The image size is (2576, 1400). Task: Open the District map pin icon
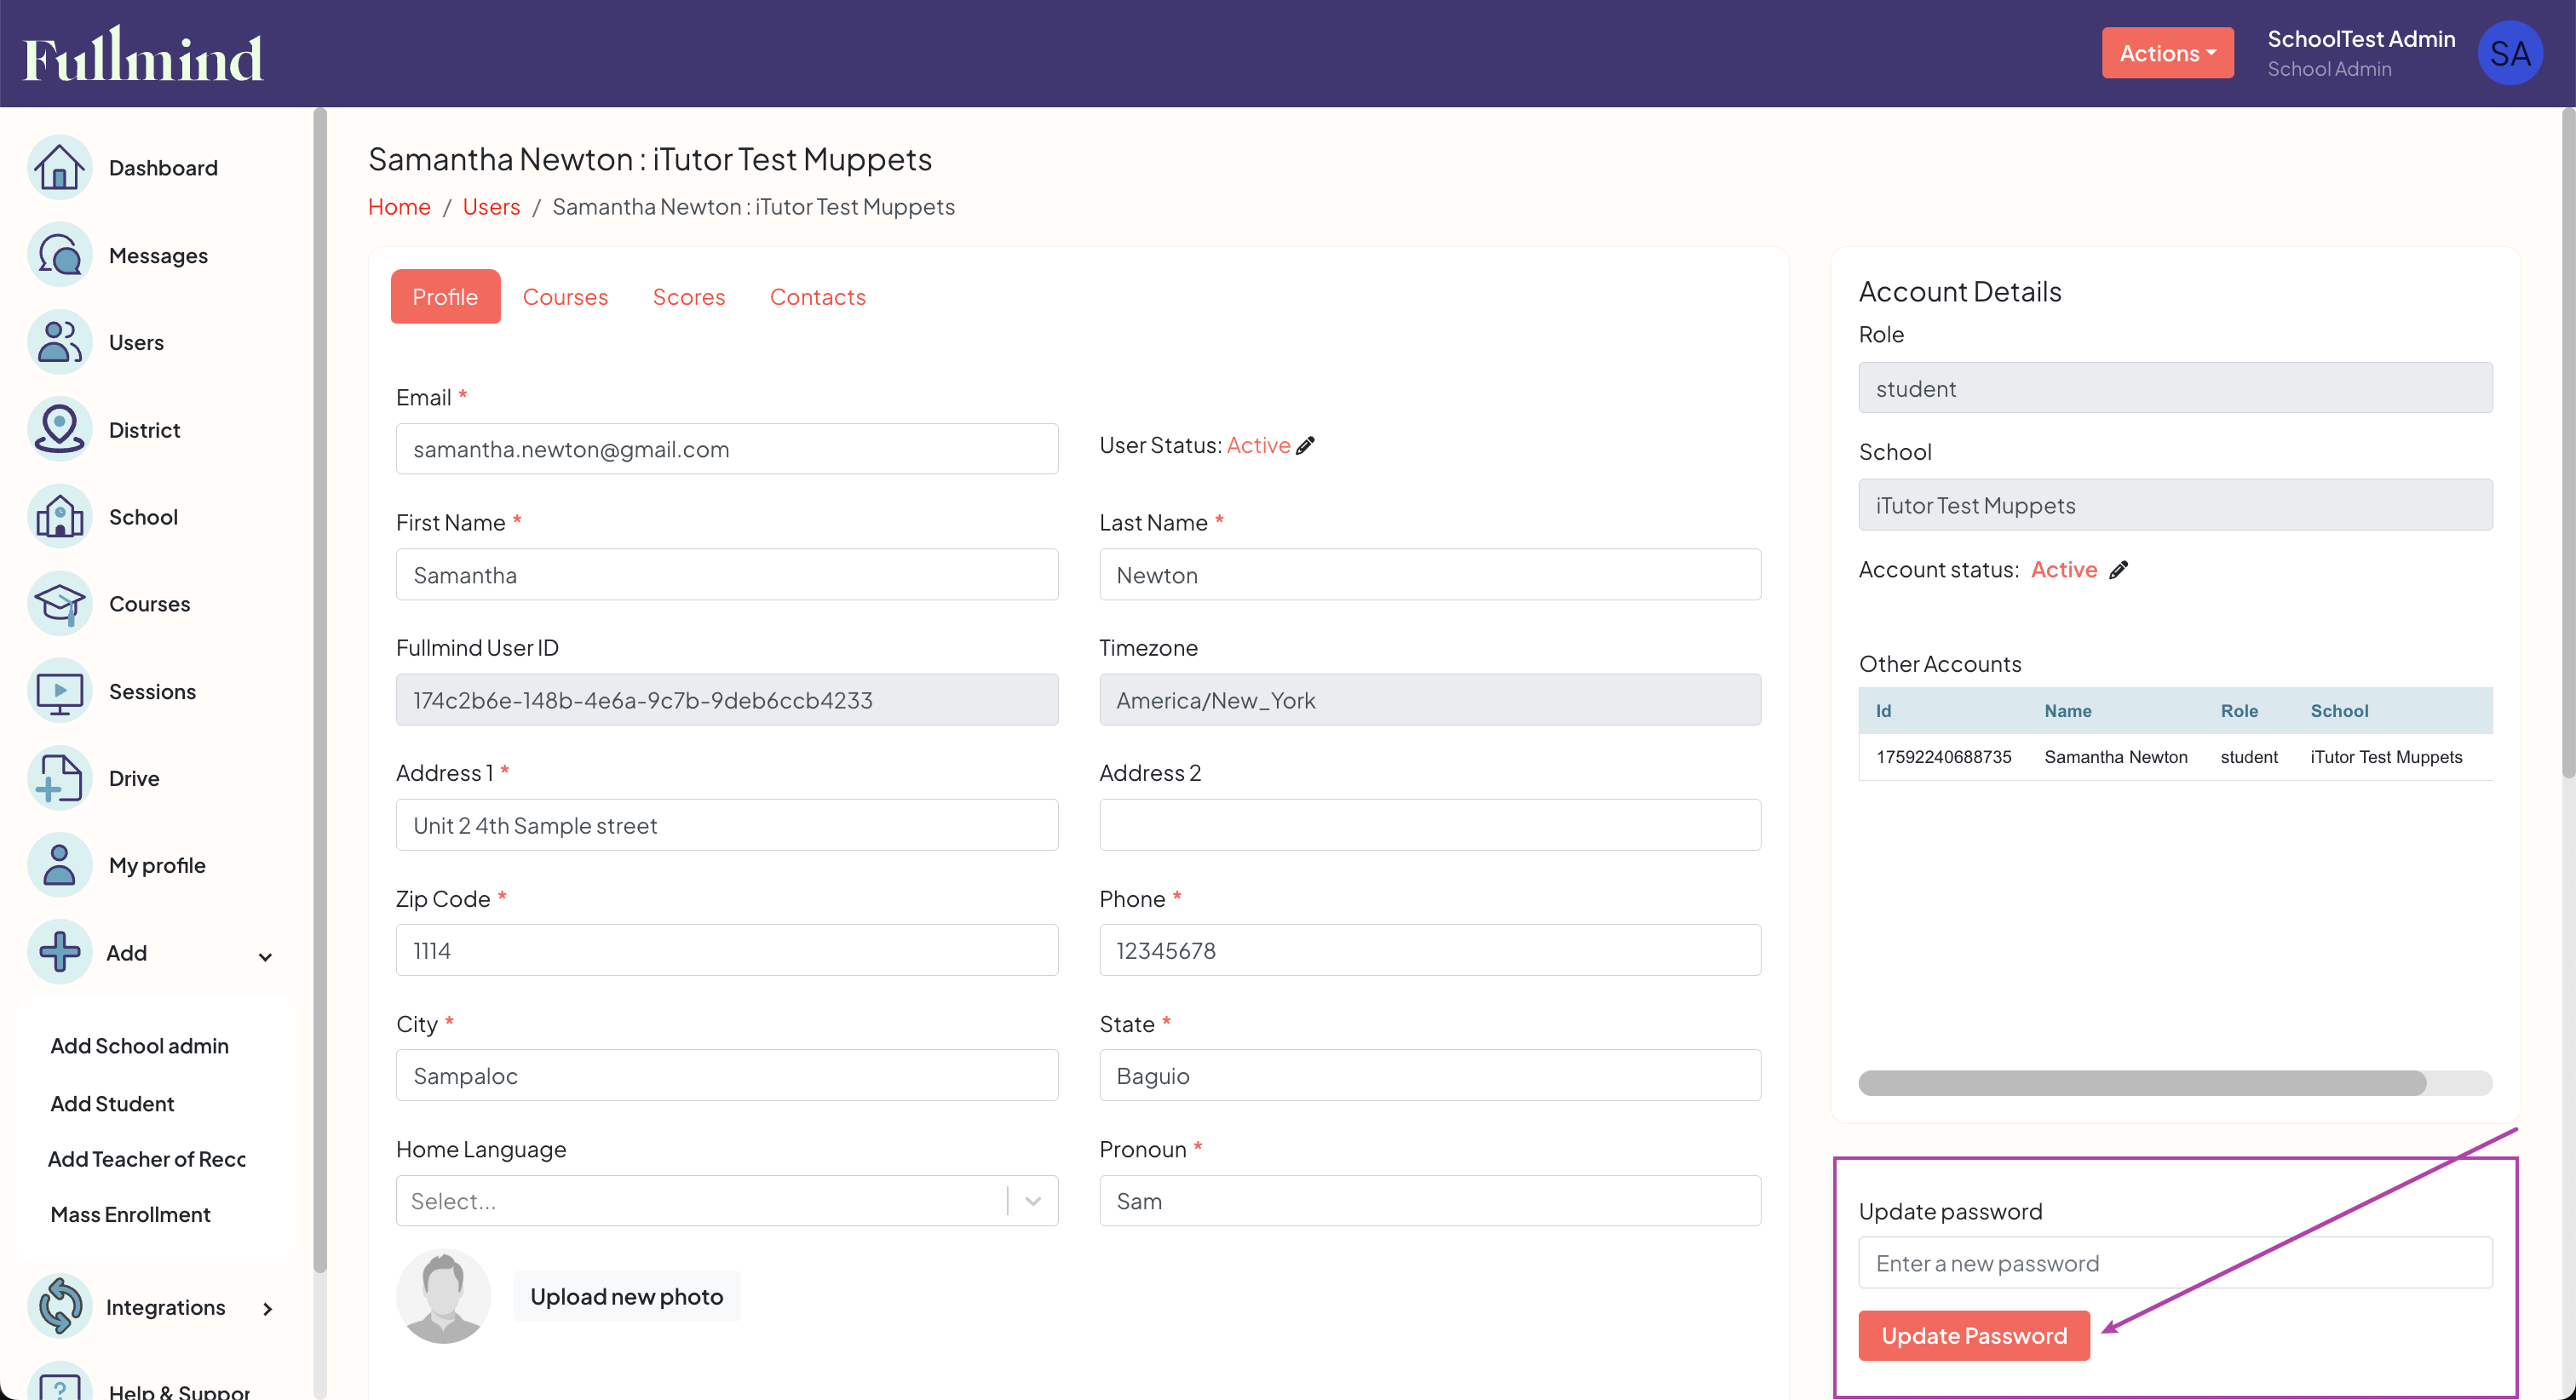point(59,429)
